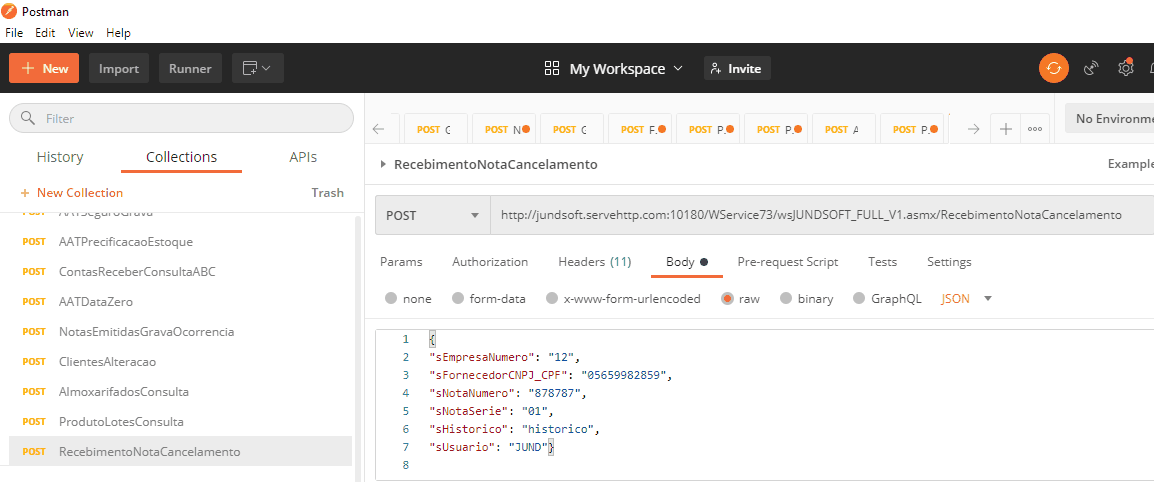This screenshot has height=482, width=1154.
Task: Click the orange sync status icon
Action: pyautogui.click(x=1053, y=68)
